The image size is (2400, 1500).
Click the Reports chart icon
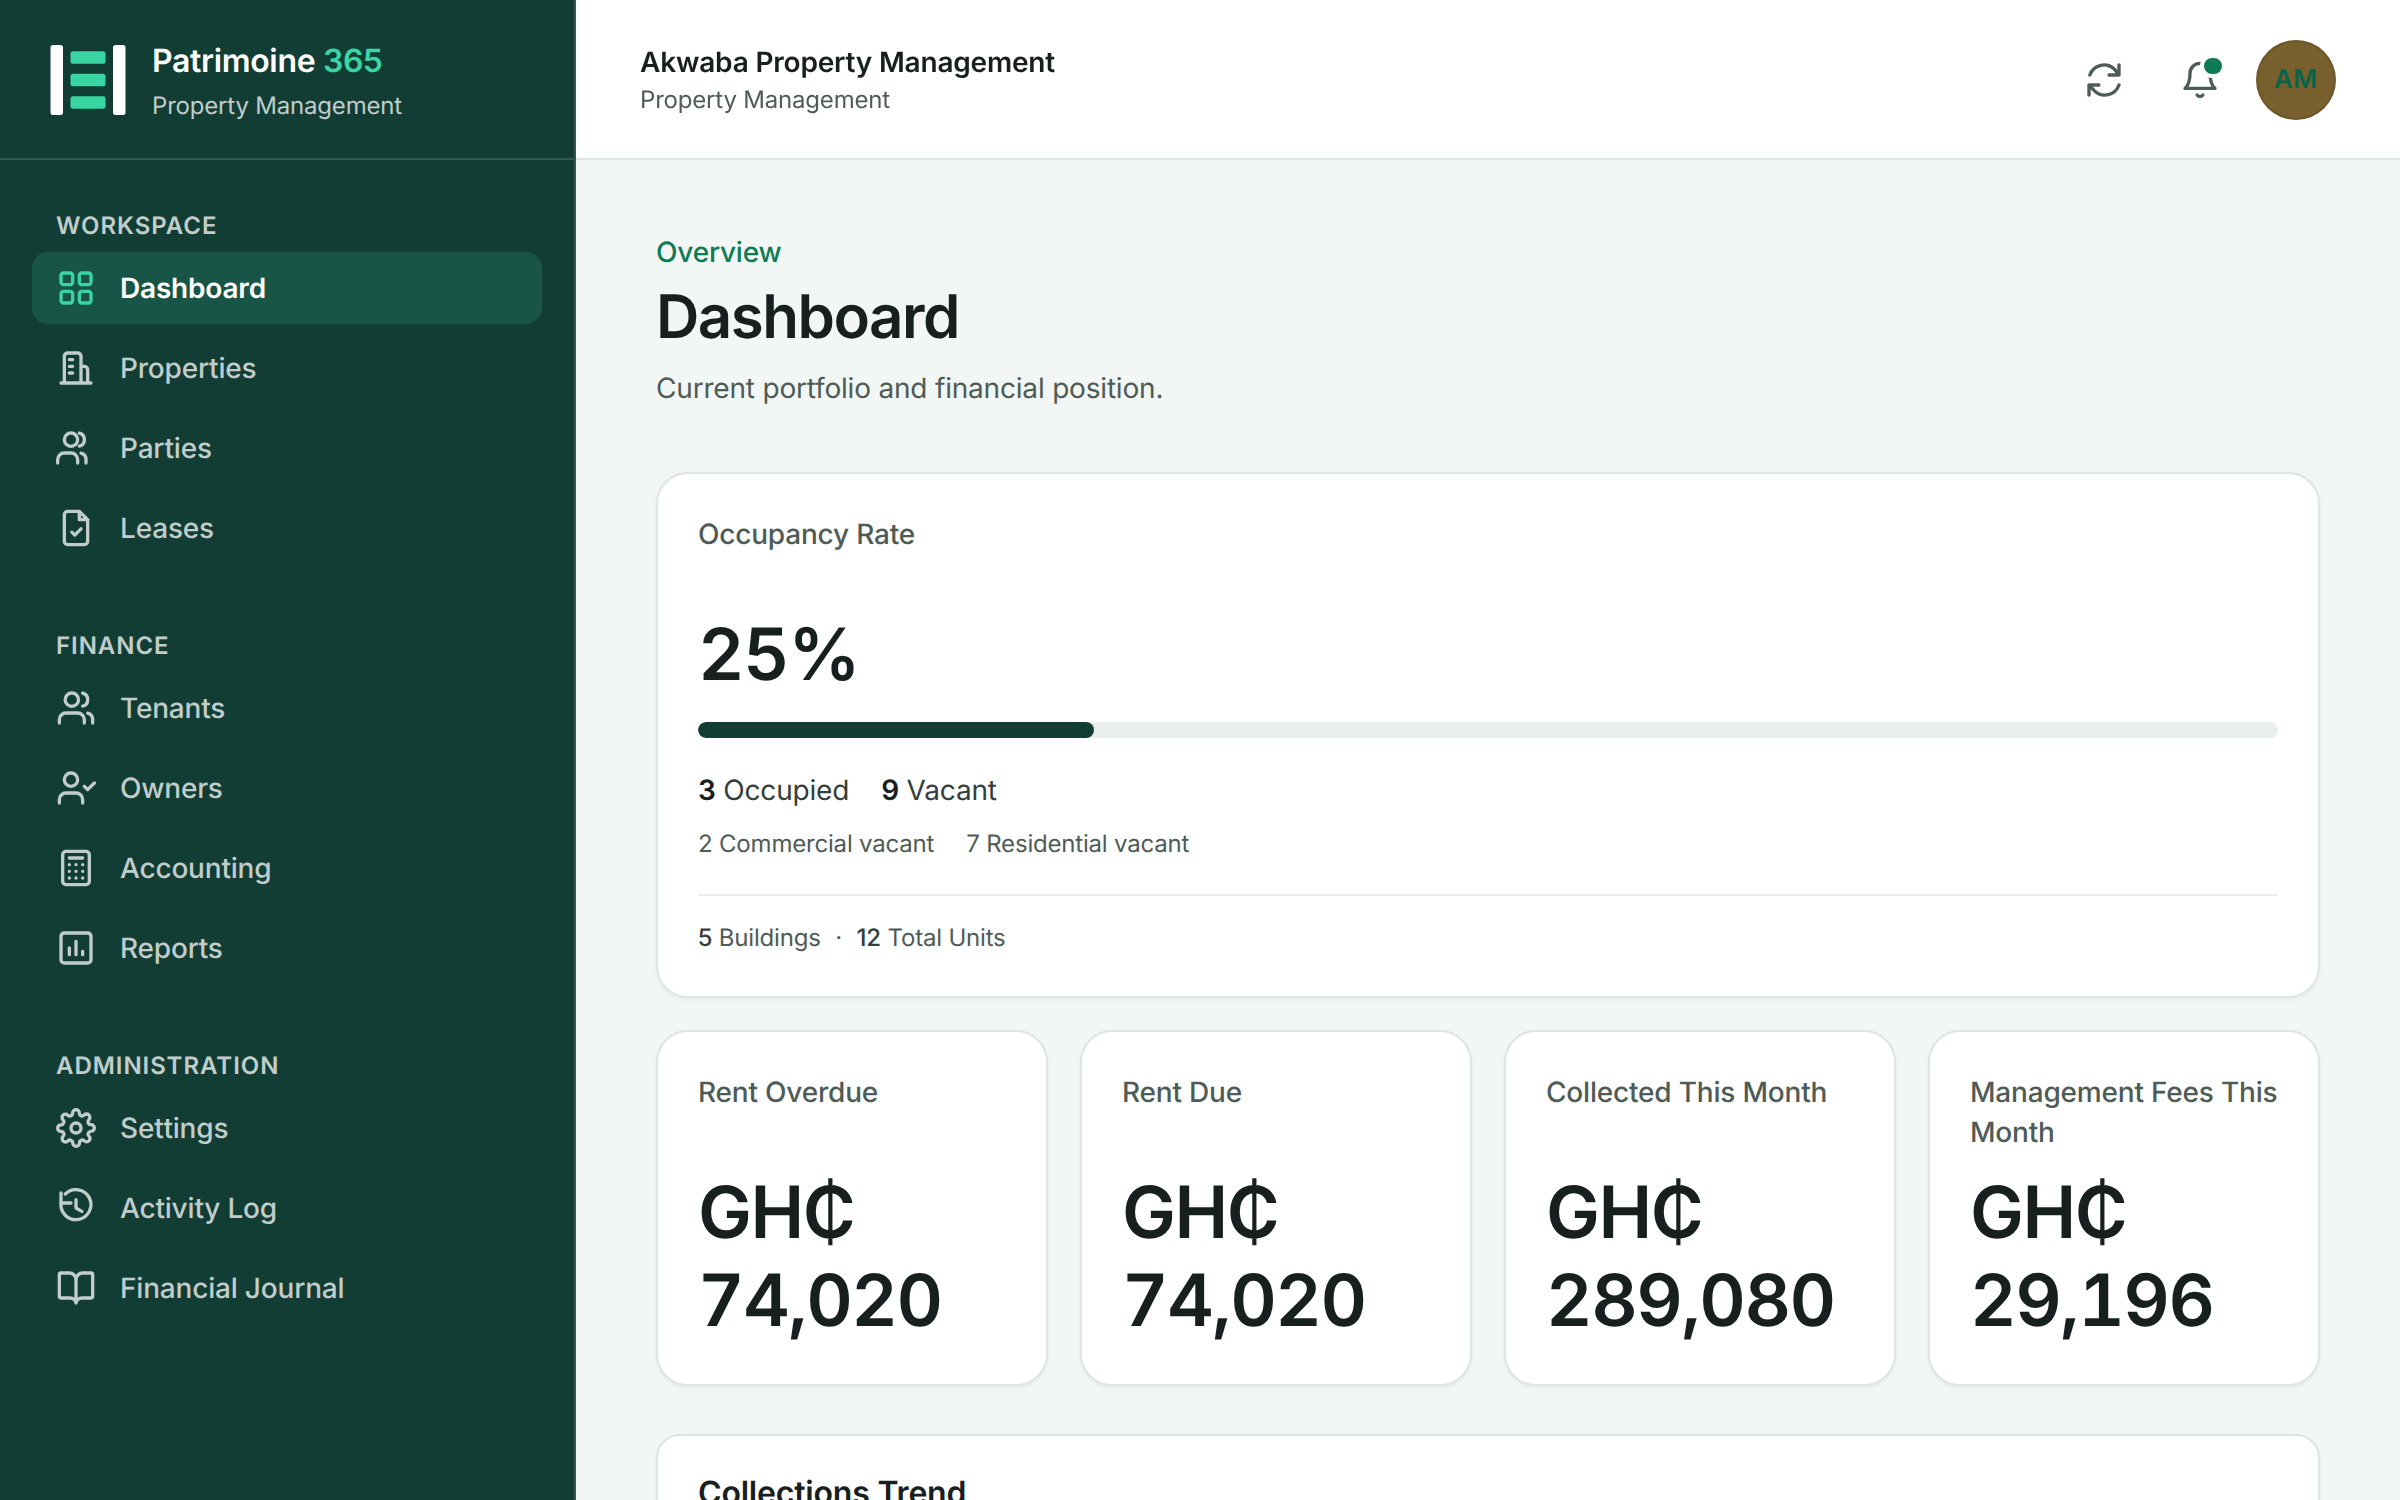[76, 948]
